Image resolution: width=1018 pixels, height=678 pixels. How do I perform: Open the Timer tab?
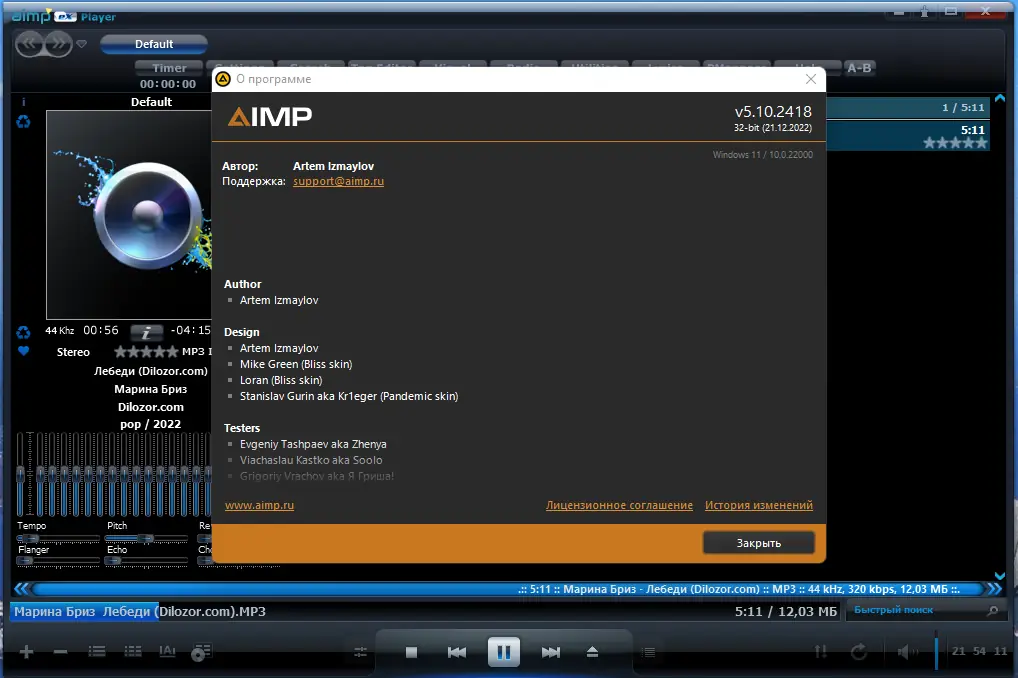click(x=169, y=68)
